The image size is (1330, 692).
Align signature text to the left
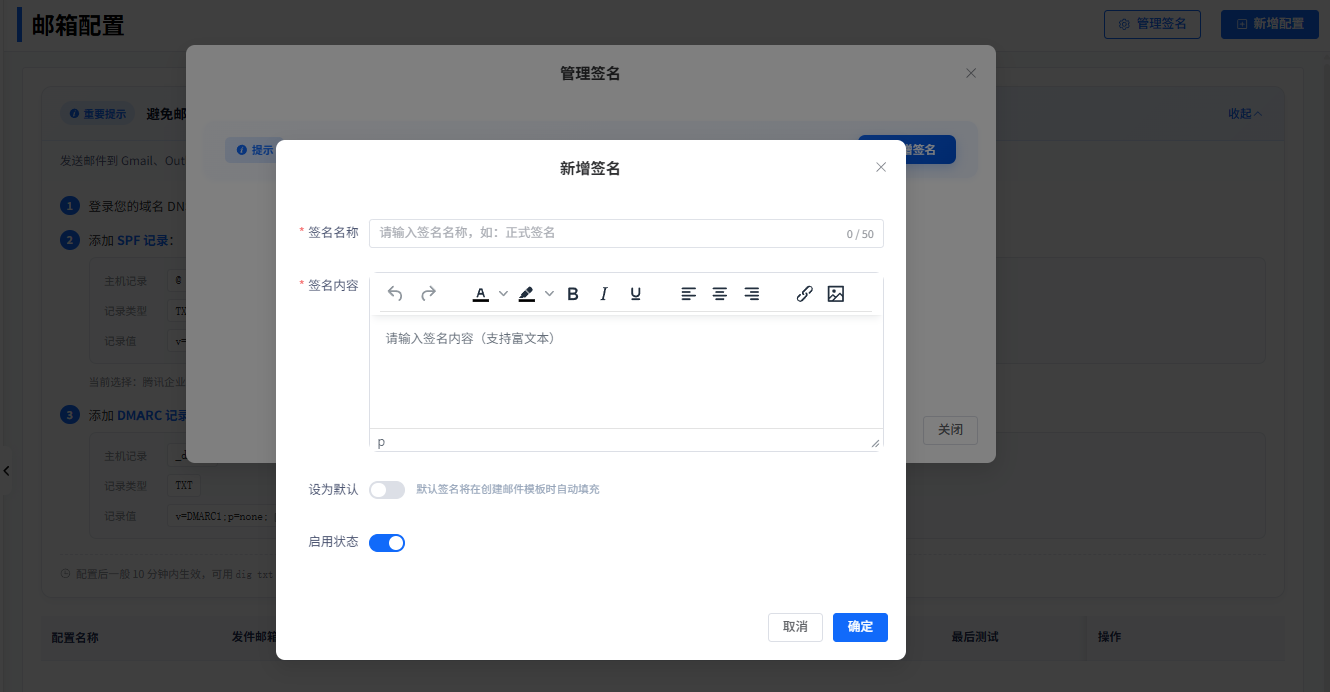click(688, 294)
